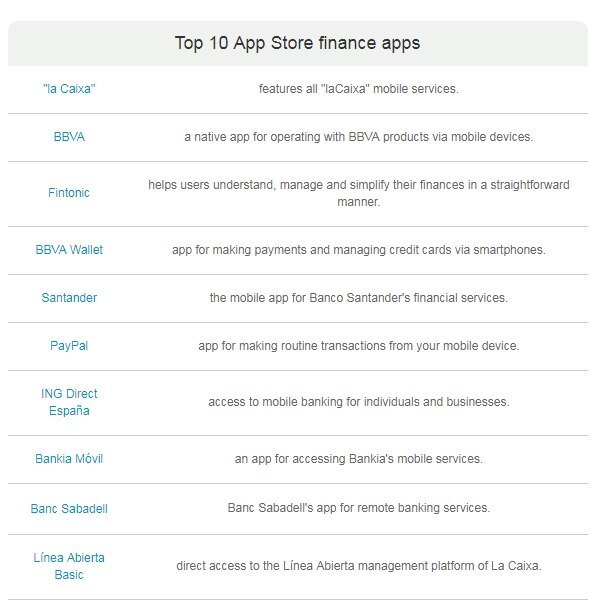Click the Banco Santander financial services description
The width and height of the screenshot is (598, 610).
coord(359,298)
